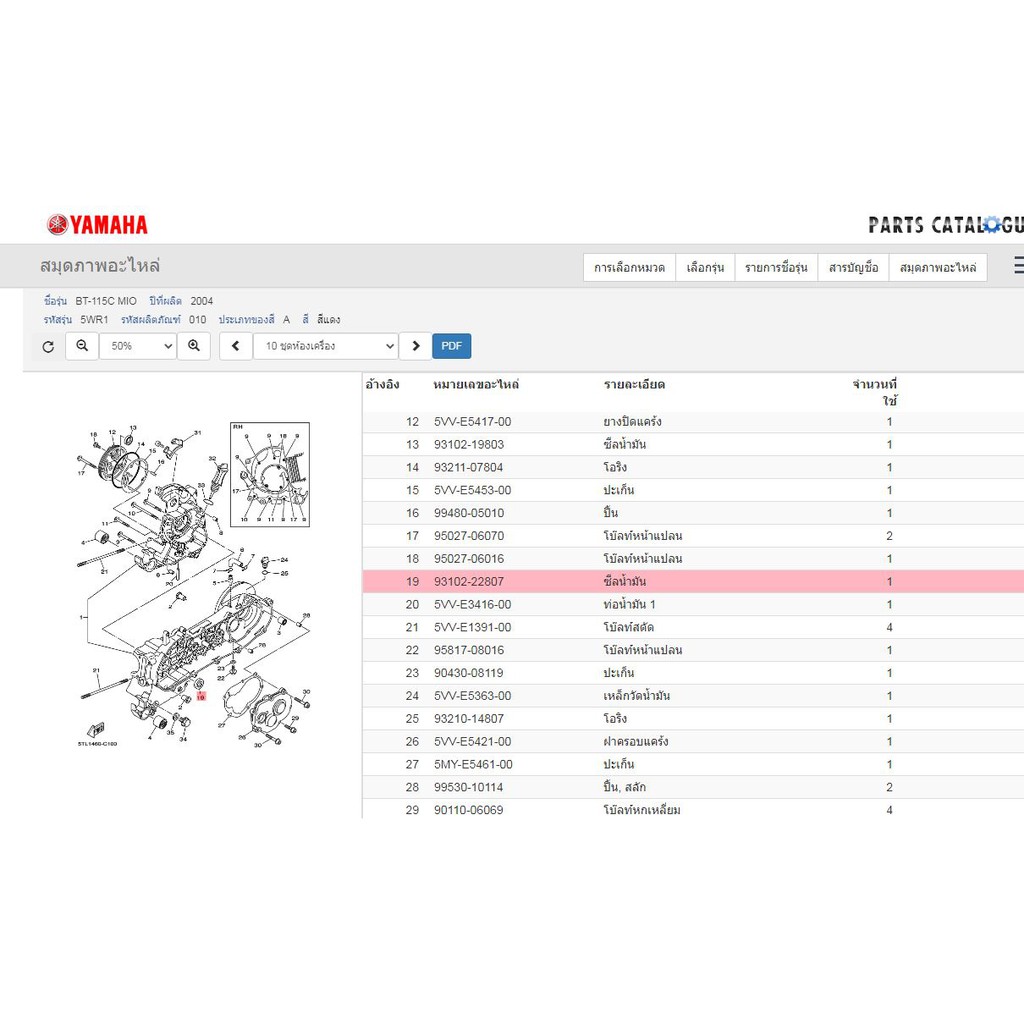The height and width of the screenshot is (1024, 1024).
Task: Open the hamburger menu icon at top right
Action: [x=1018, y=265]
